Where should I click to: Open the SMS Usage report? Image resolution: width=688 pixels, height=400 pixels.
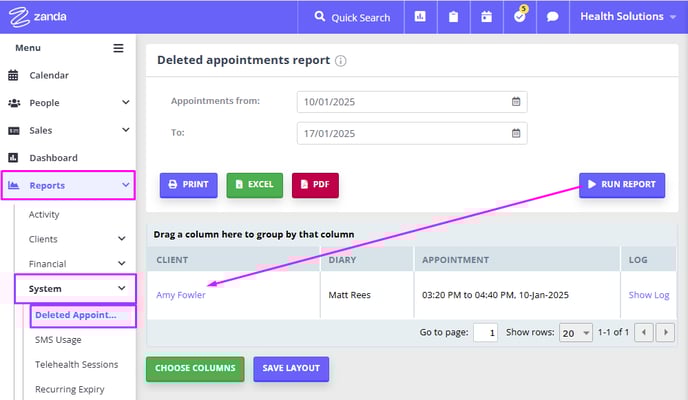click(x=58, y=340)
